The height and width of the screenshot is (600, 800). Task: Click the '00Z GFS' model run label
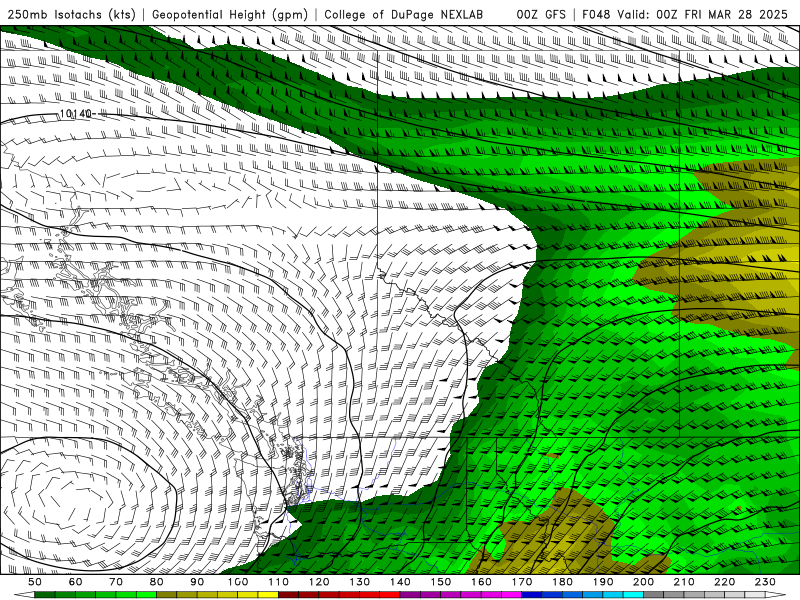[x=541, y=15]
